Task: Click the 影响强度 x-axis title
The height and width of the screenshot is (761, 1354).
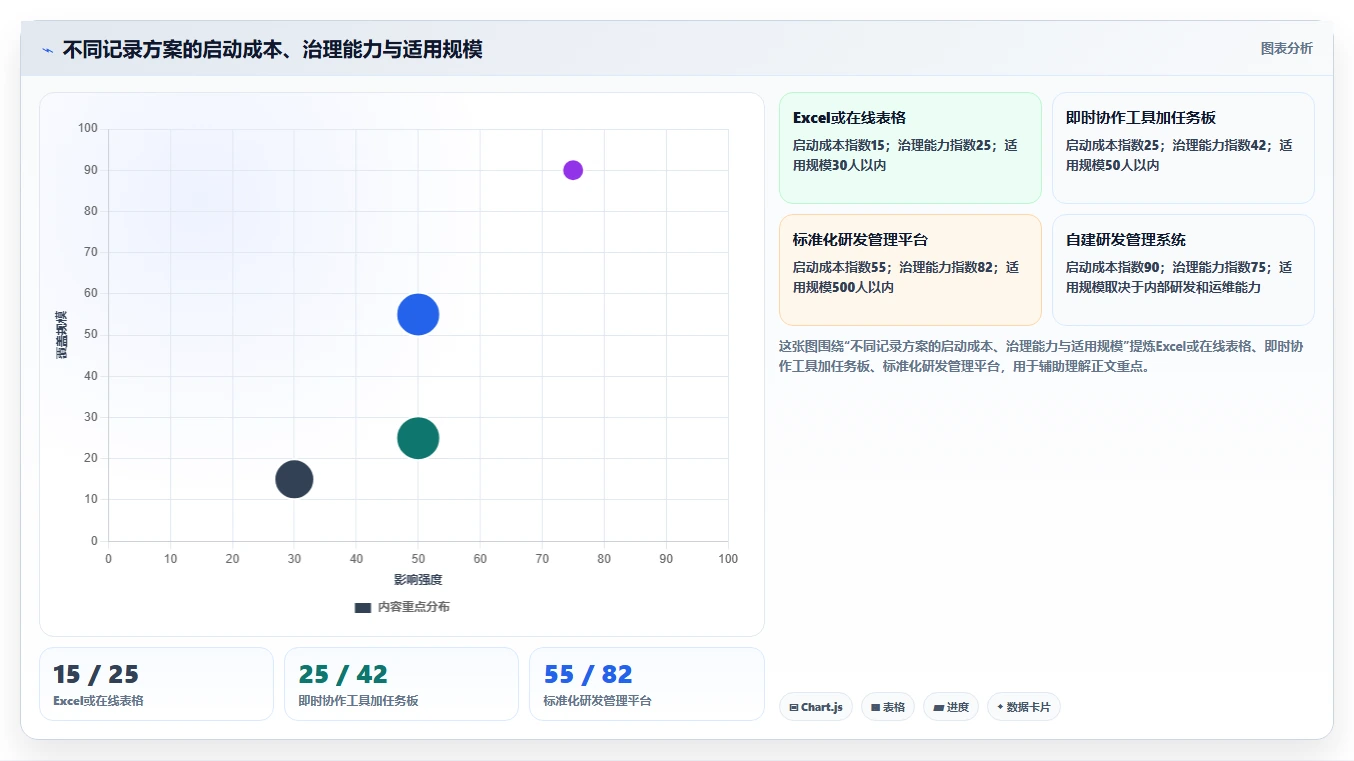Action: point(418,580)
